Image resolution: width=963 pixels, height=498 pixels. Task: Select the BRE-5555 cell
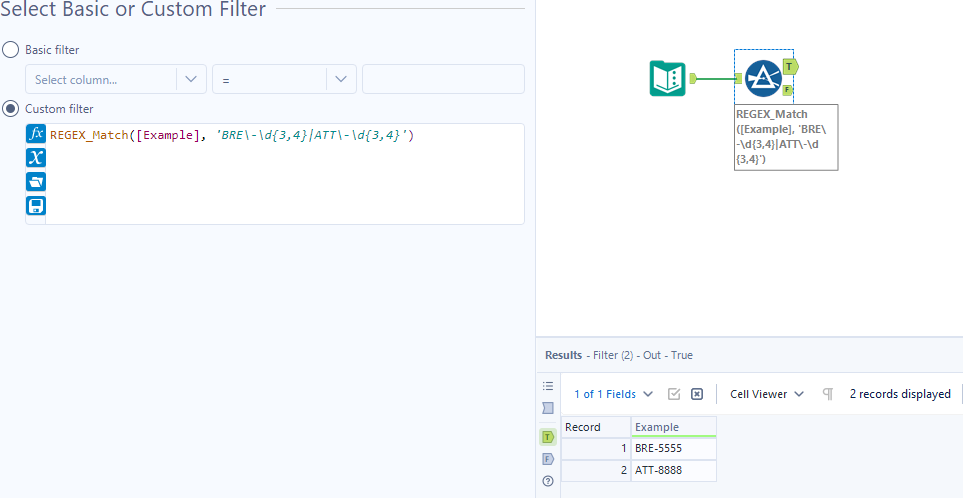pyautogui.click(x=674, y=448)
